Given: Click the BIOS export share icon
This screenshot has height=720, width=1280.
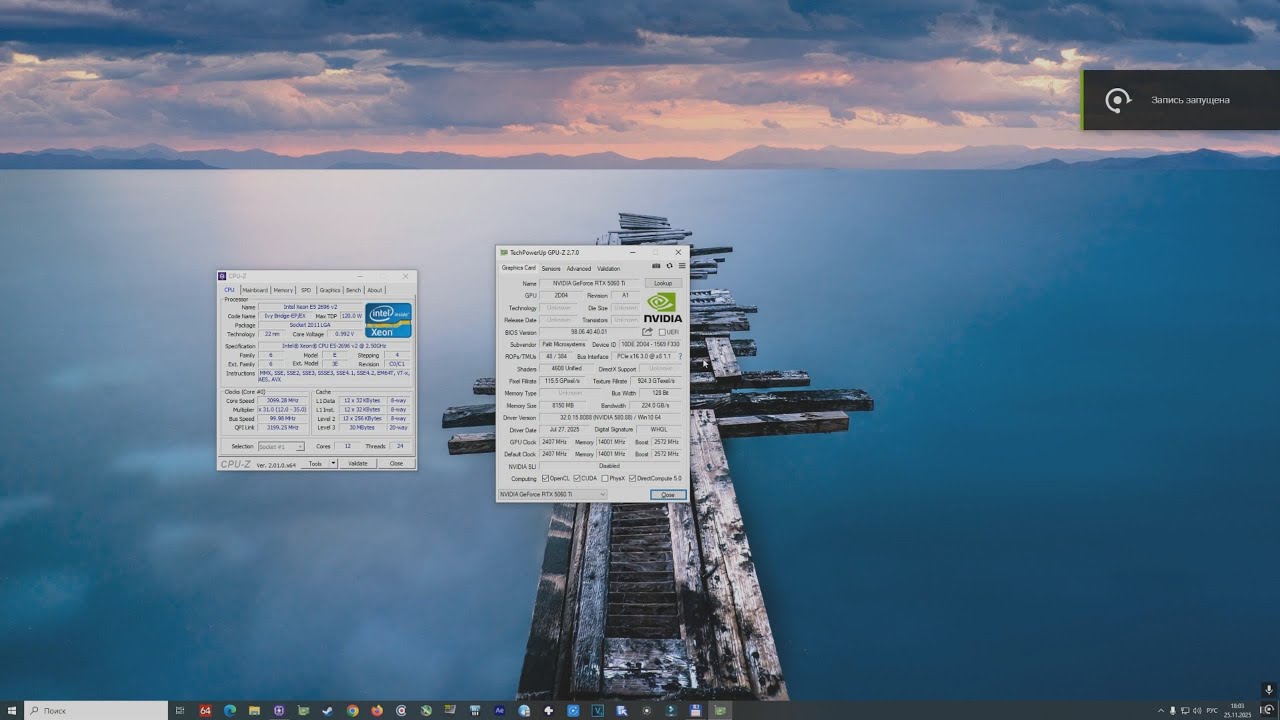Looking at the screenshot, I should click(647, 332).
